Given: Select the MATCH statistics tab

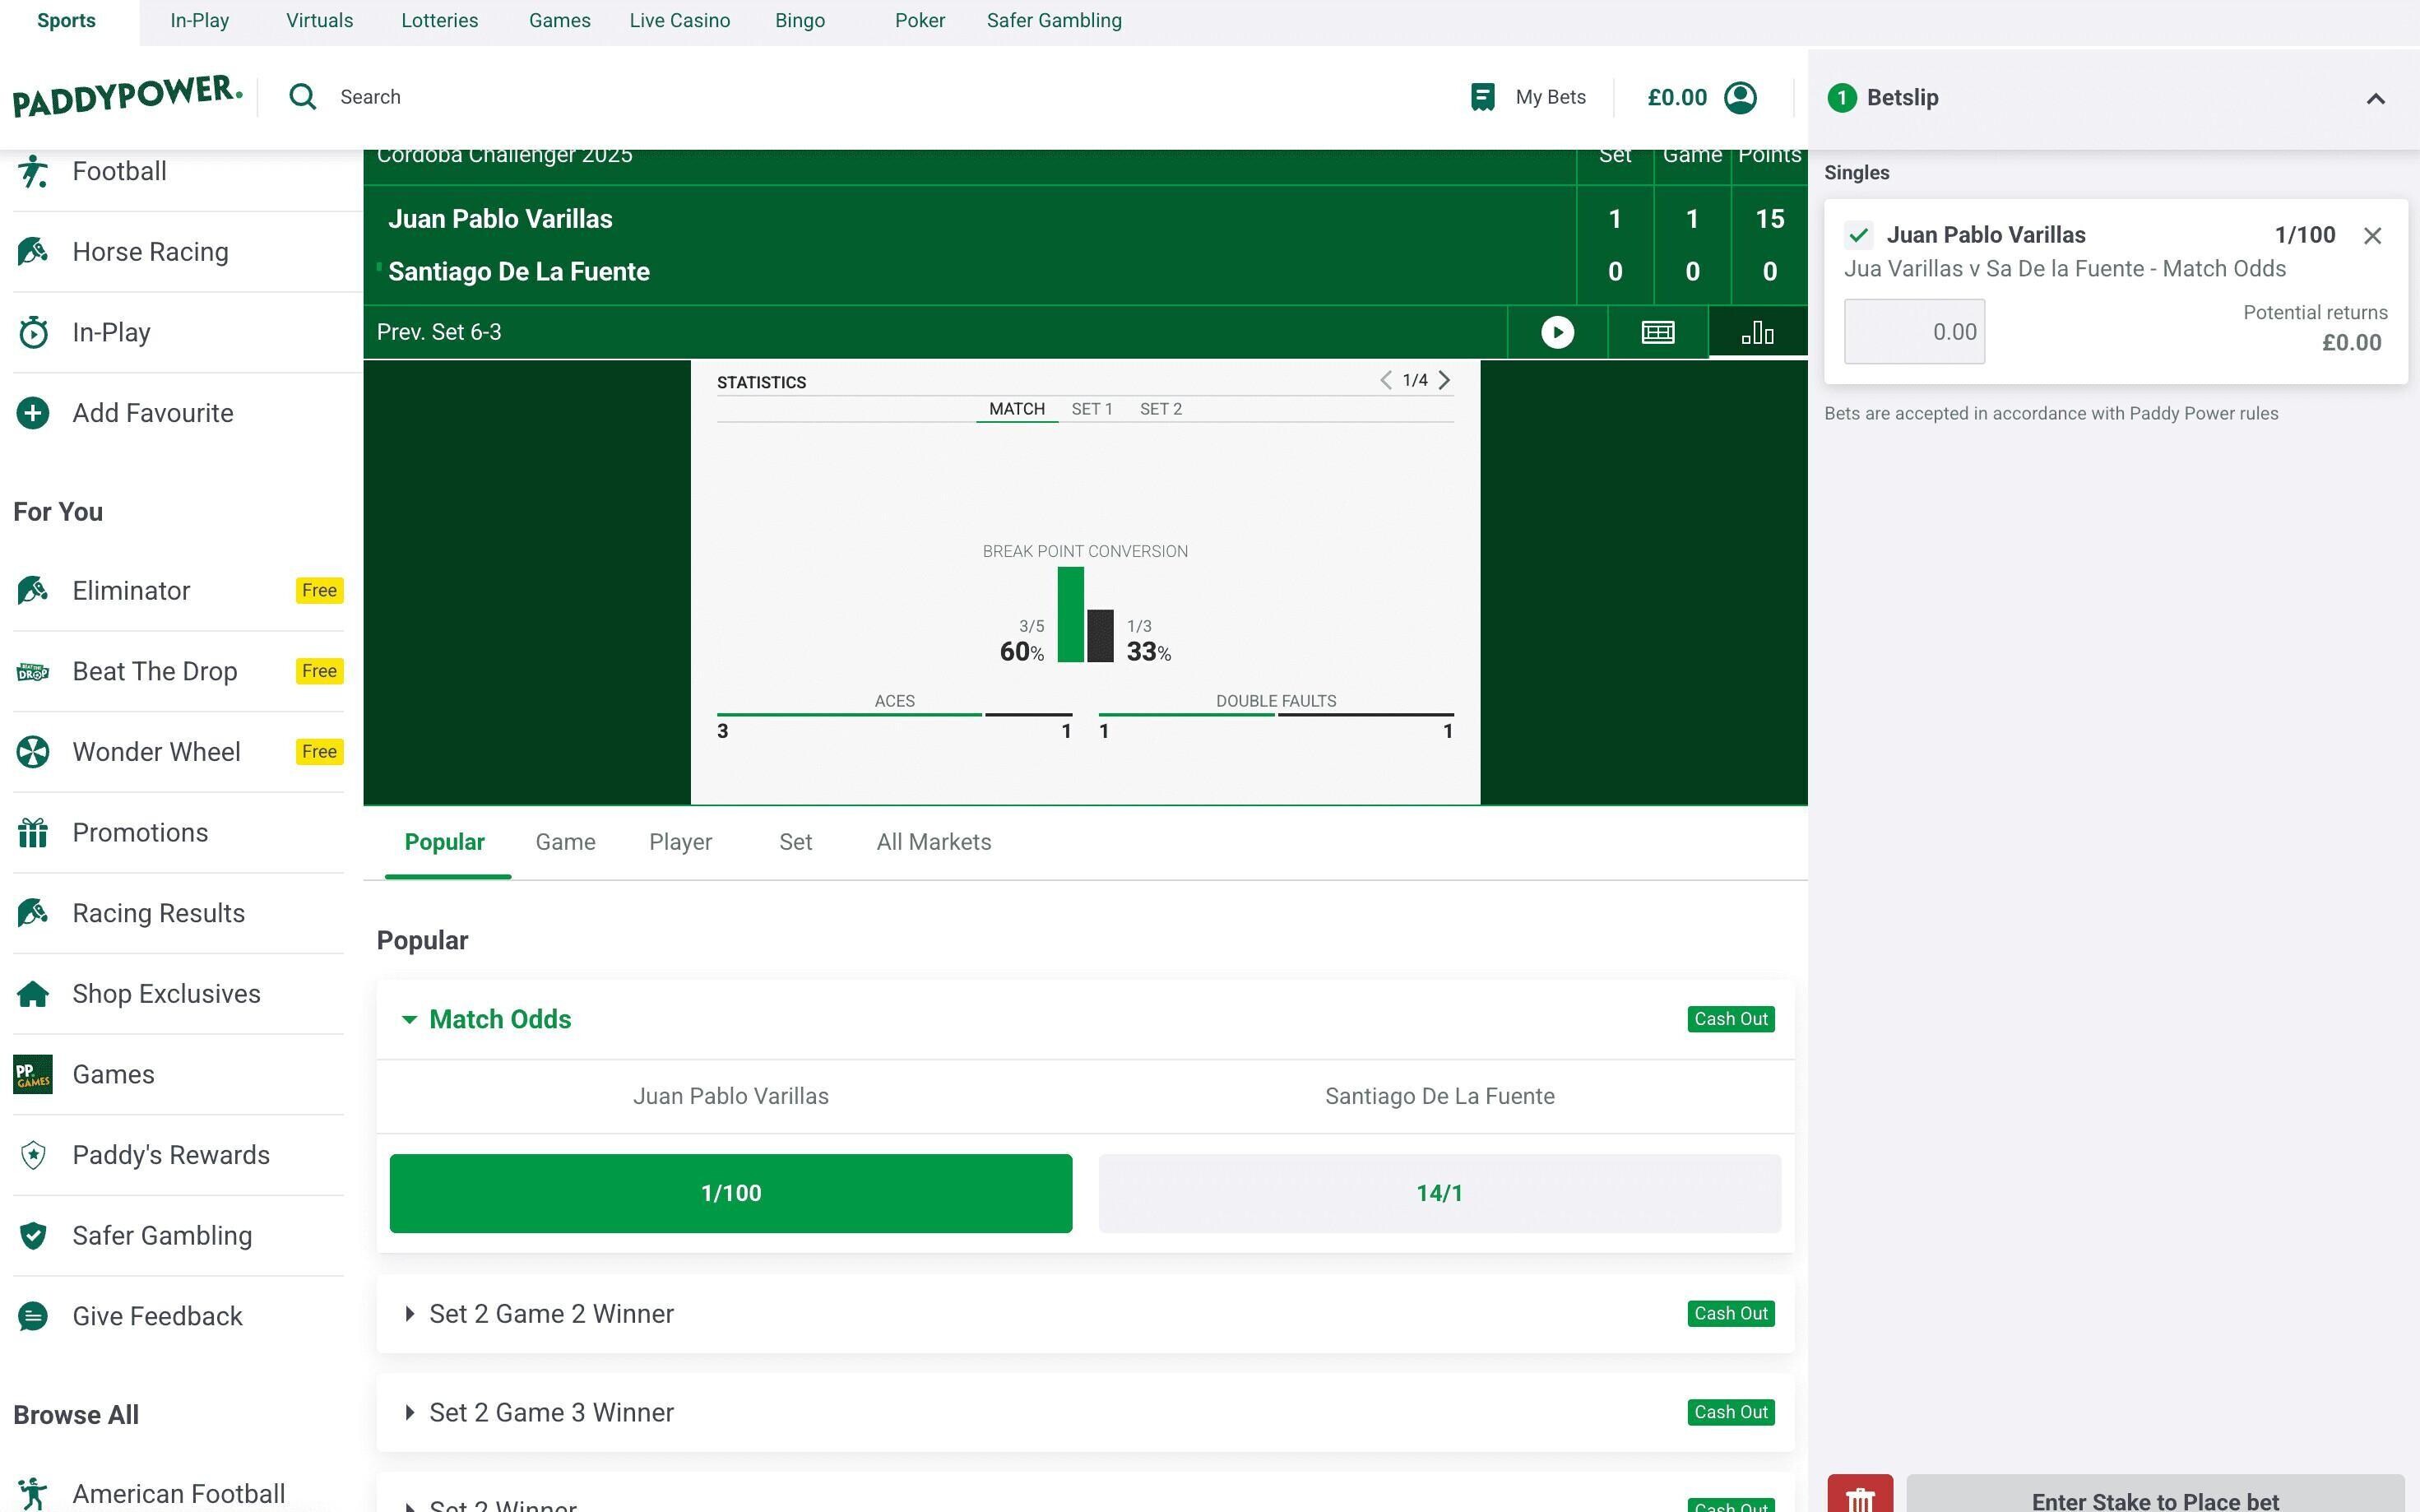Looking at the screenshot, I should pos(1017,409).
